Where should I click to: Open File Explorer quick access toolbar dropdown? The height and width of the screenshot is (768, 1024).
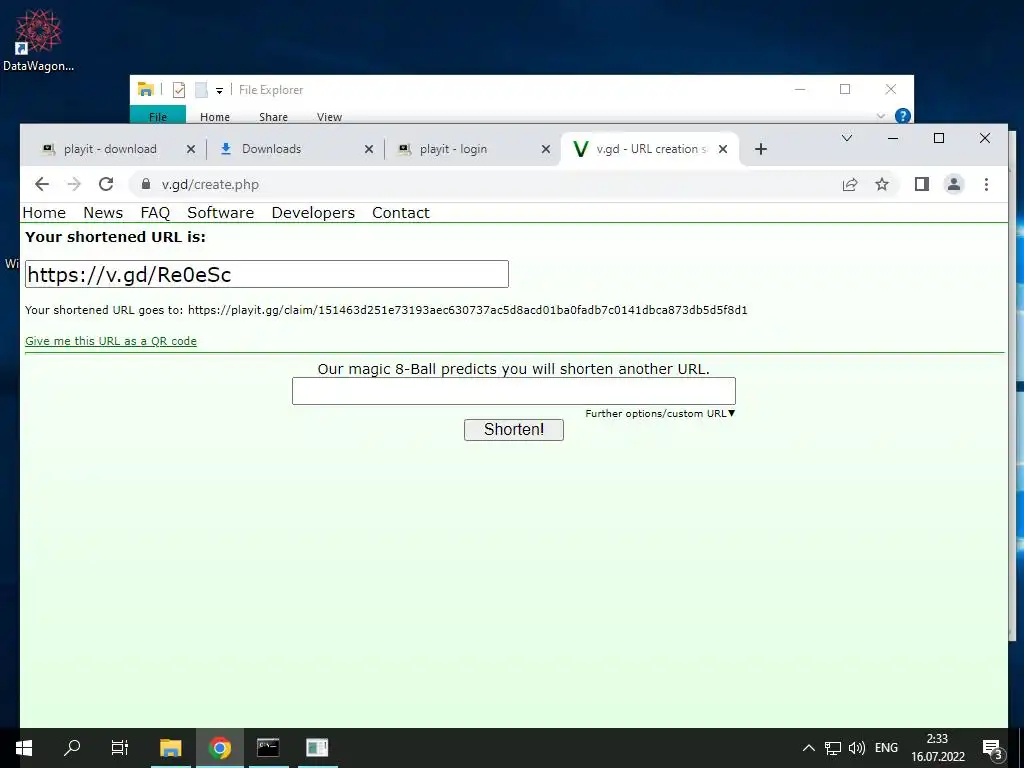[x=219, y=91]
